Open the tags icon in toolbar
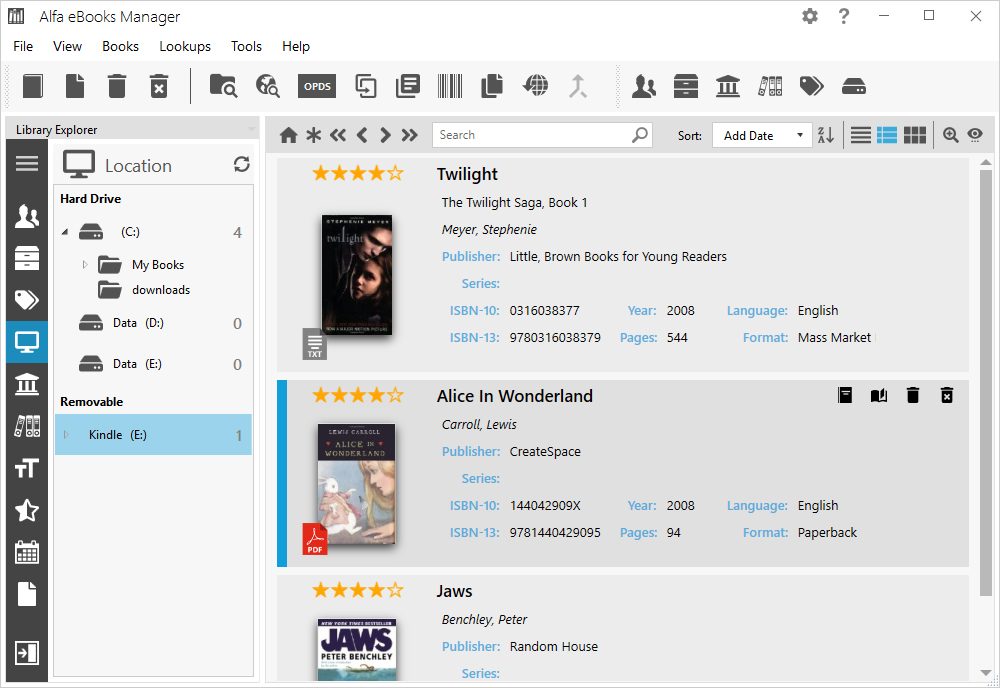Viewport: 1000px width, 688px height. pos(812,86)
